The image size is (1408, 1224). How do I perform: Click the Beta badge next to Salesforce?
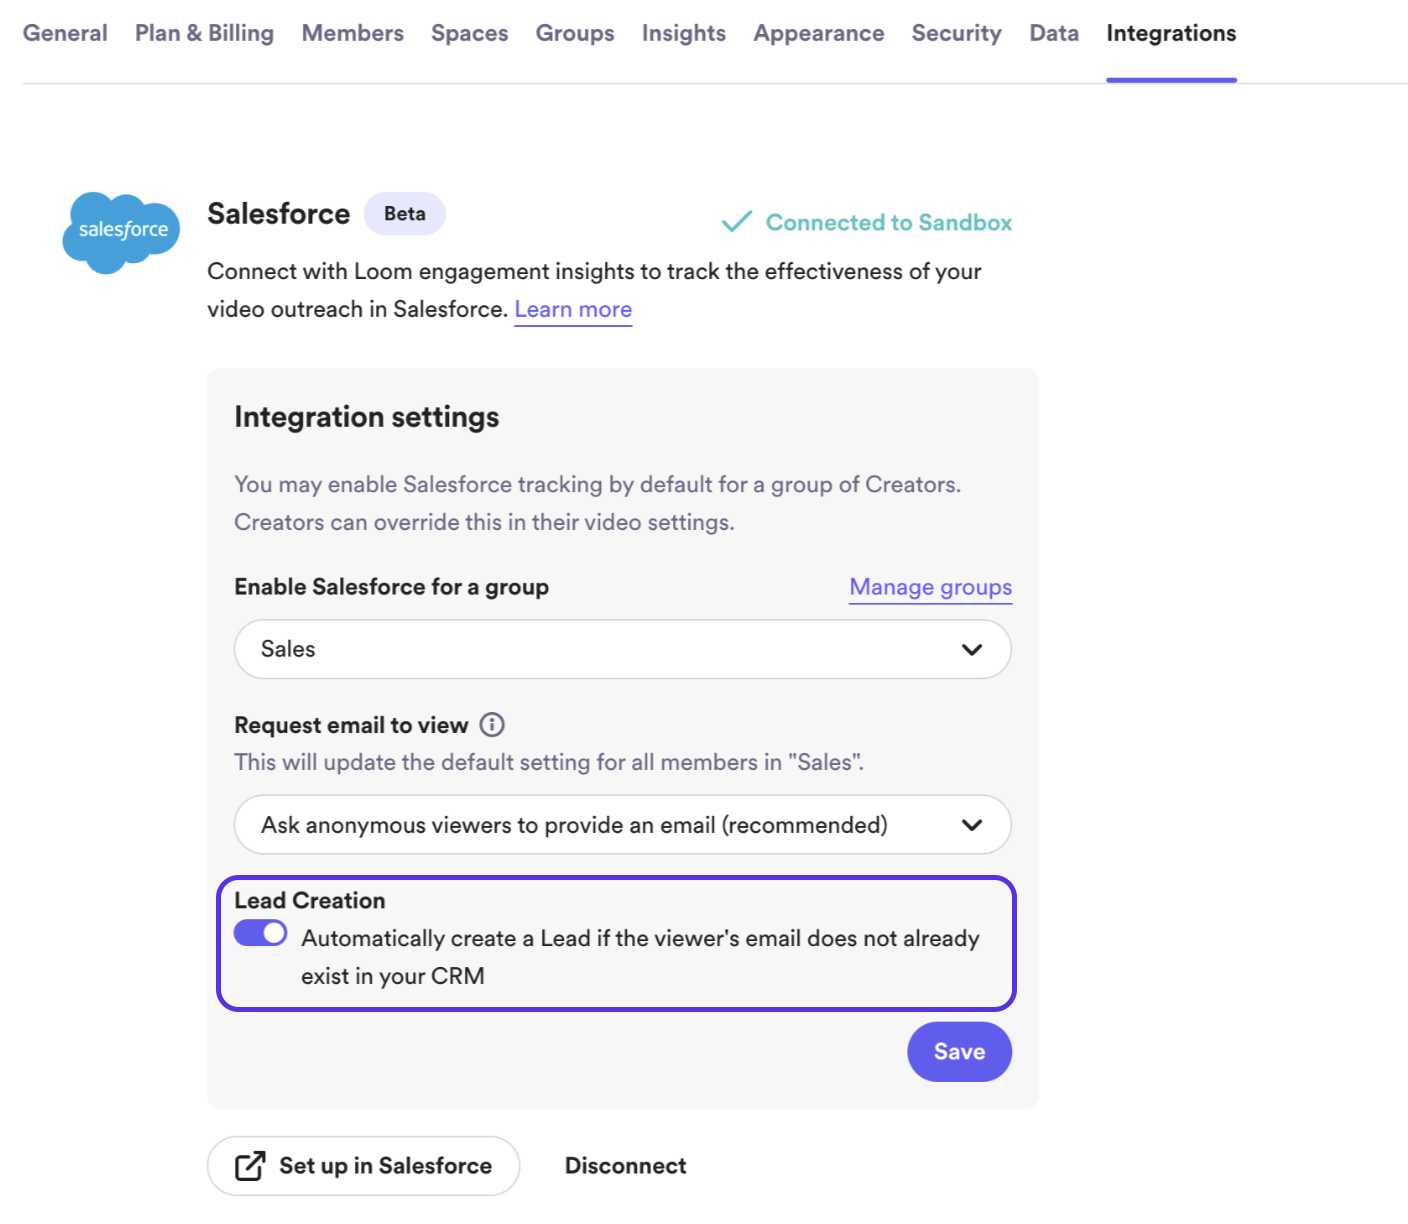(x=404, y=213)
